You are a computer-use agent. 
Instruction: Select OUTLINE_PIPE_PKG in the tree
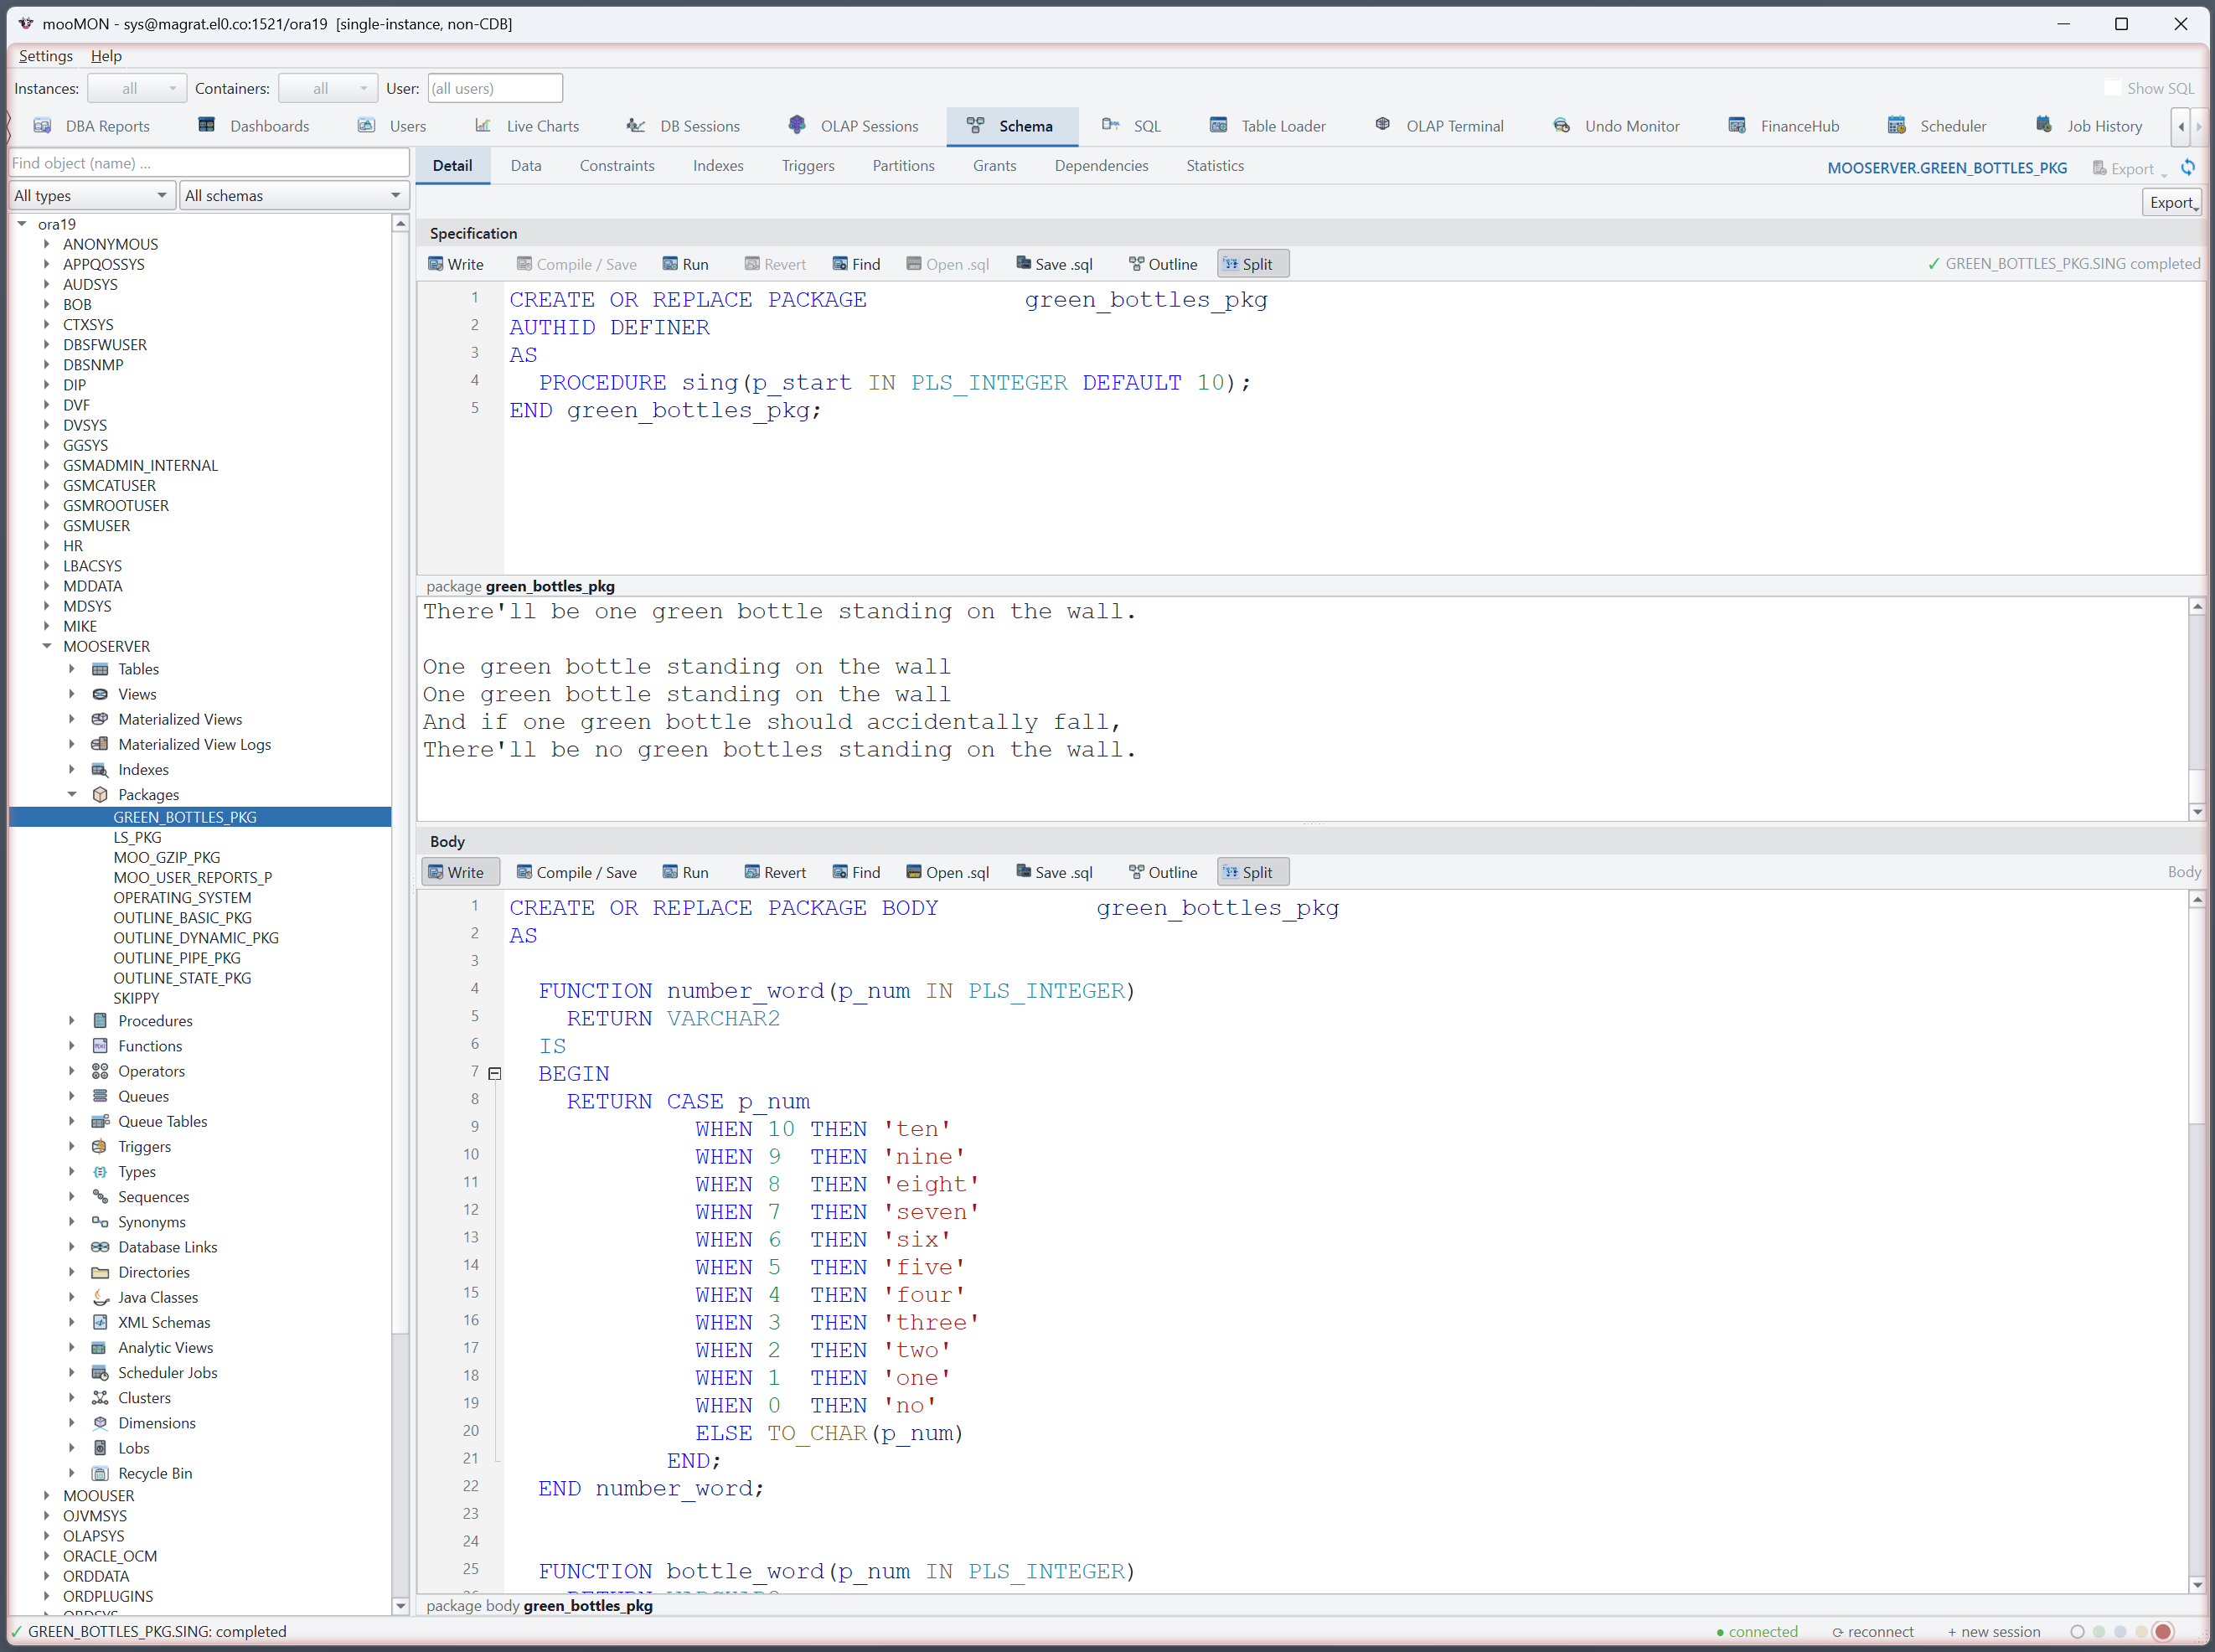click(177, 958)
